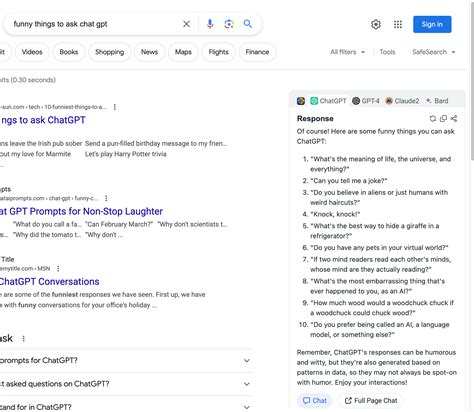This screenshot has width=474, height=412.
Task: Clear the search box with X icon
Action: pos(186,24)
